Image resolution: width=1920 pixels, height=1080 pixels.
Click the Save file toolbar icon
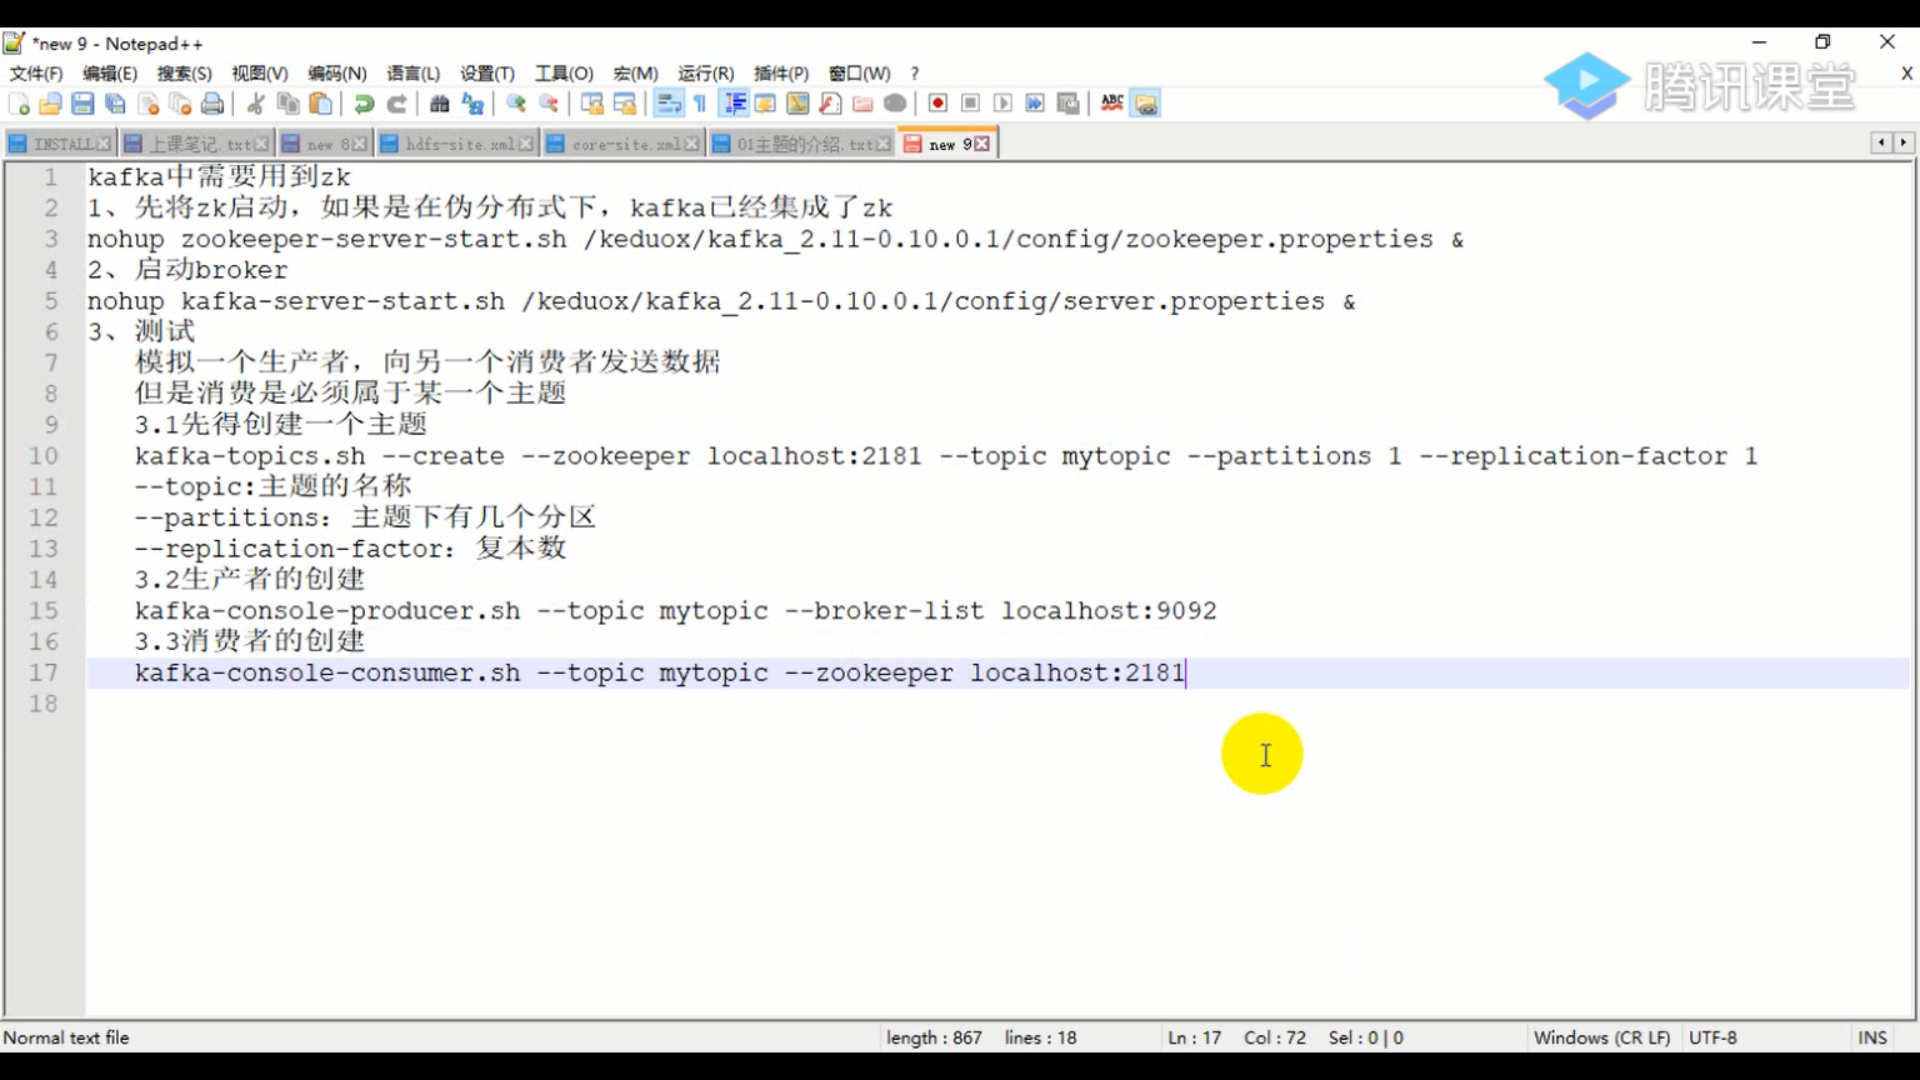click(x=83, y=104)
